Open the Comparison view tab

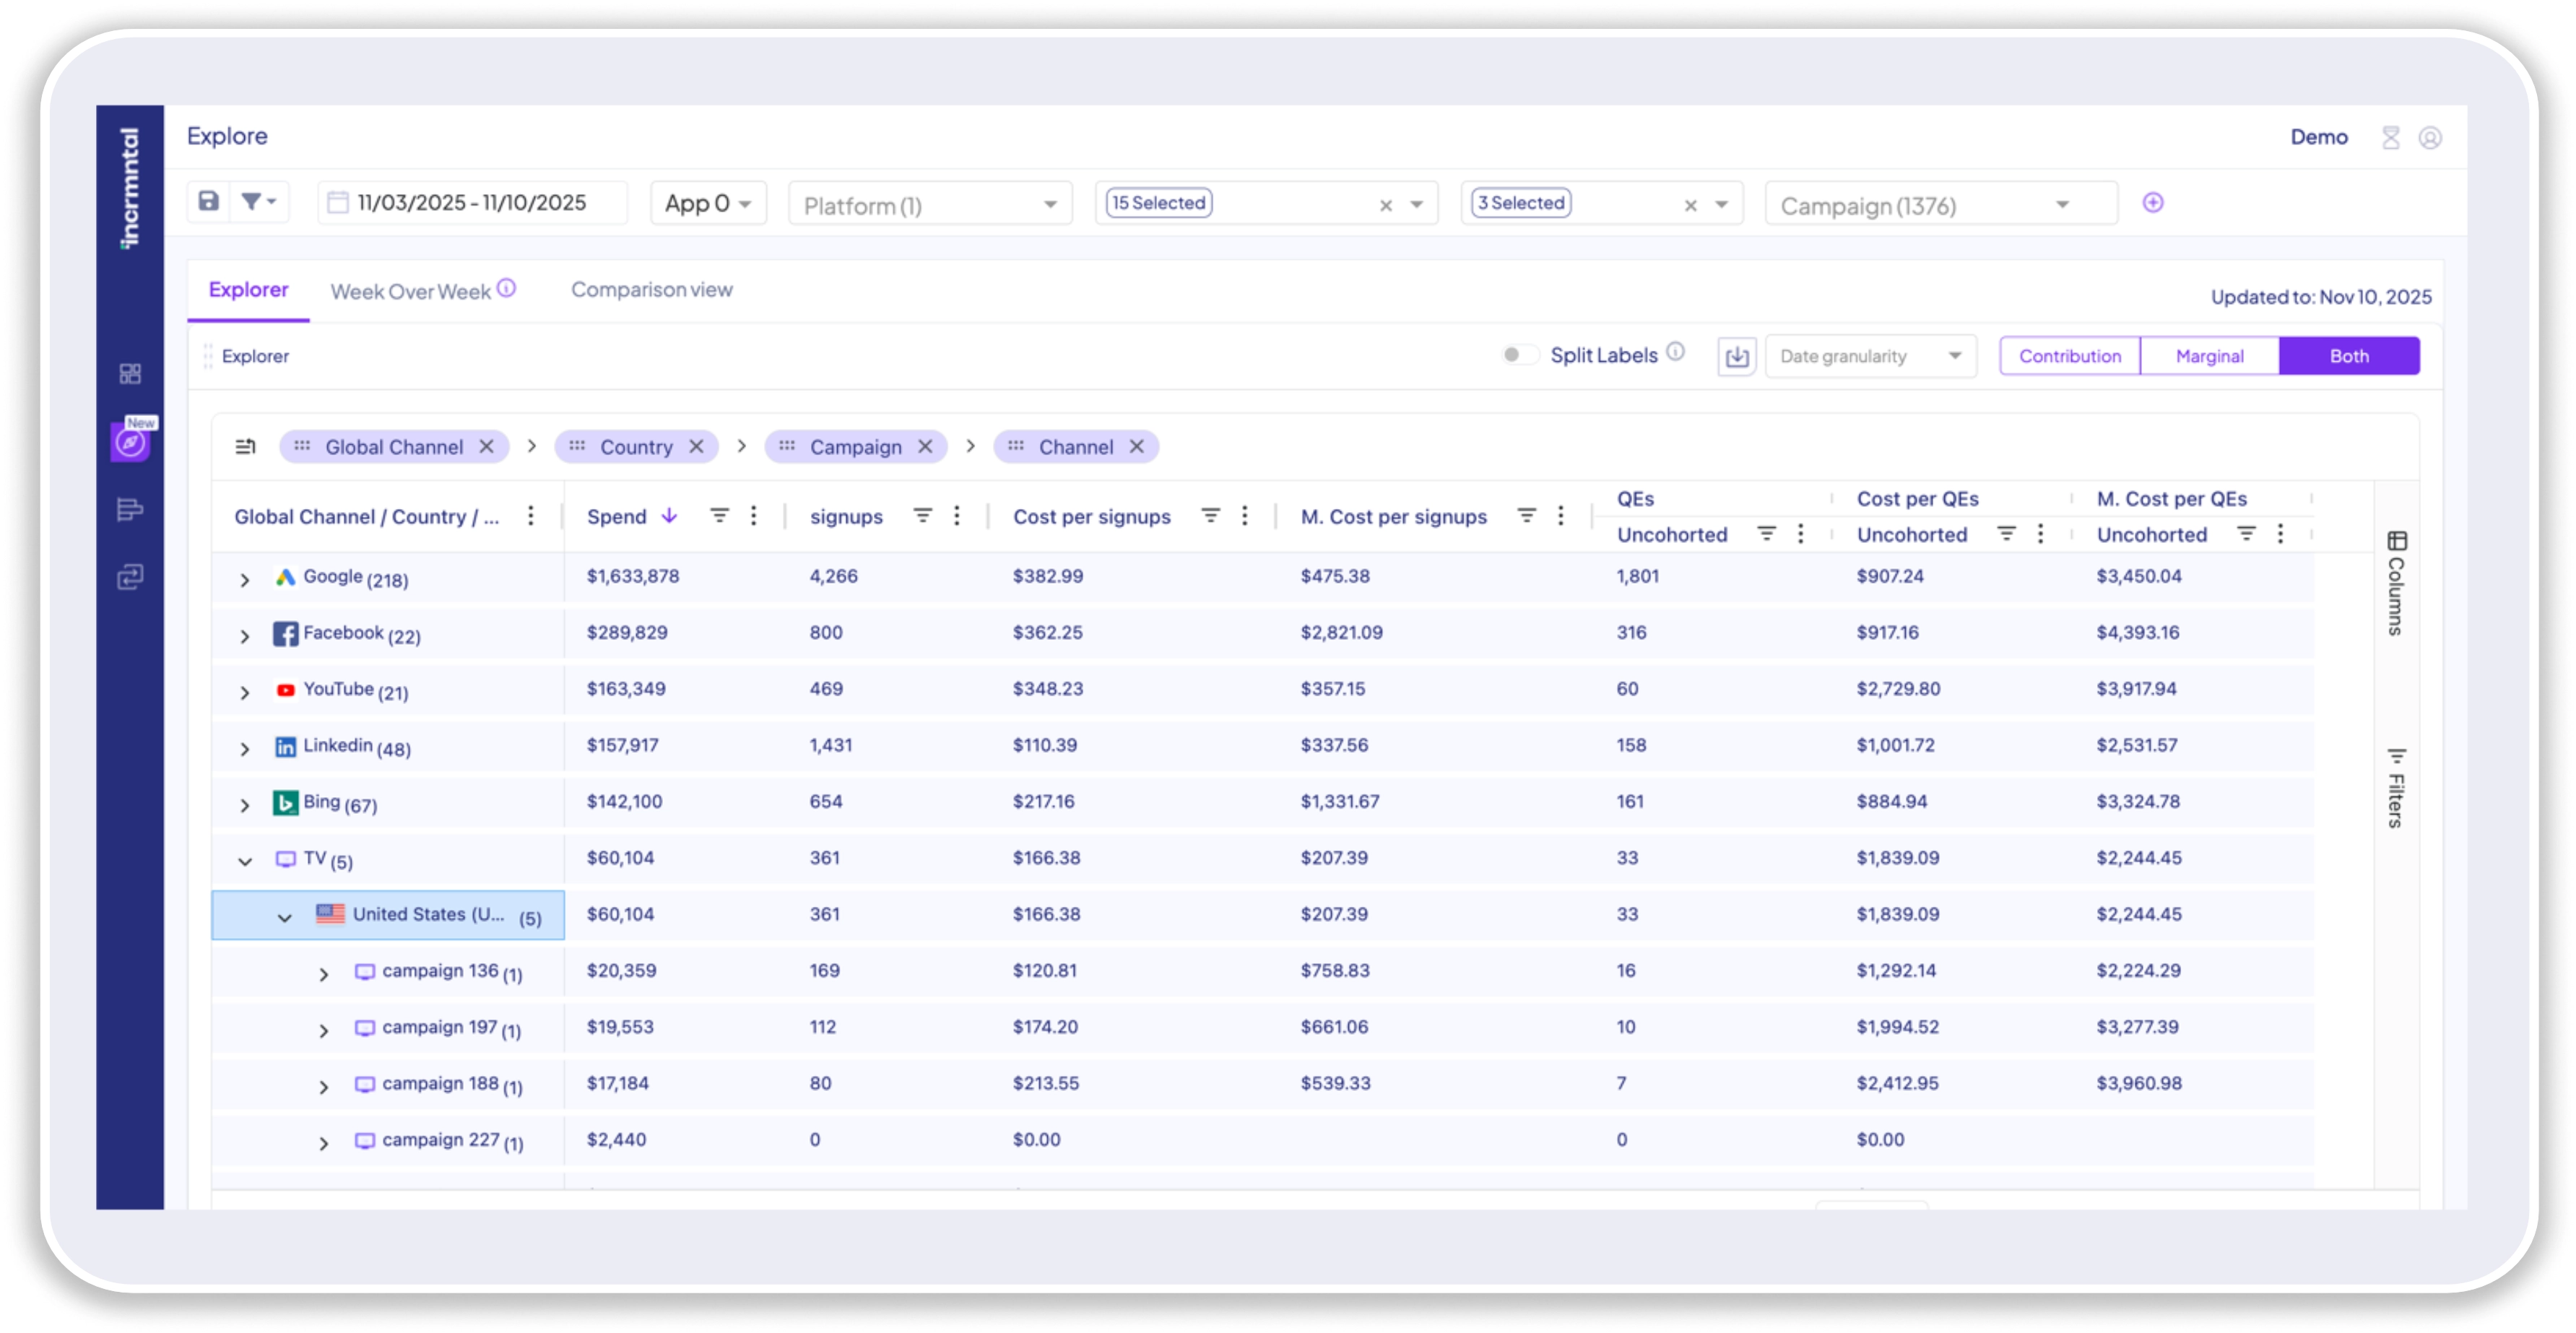coord(651,290)
